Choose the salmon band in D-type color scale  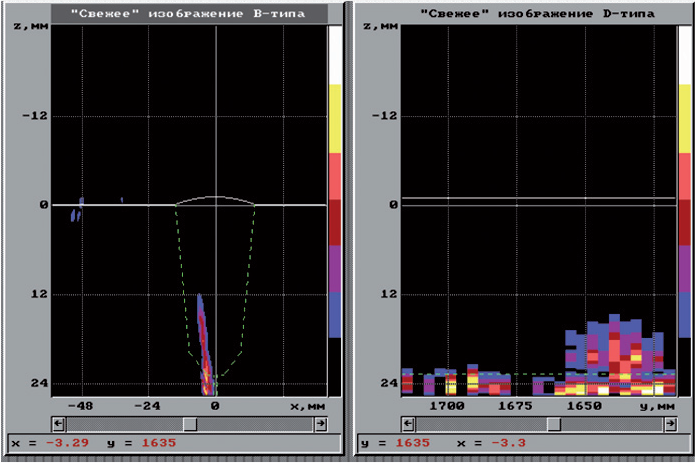click(x=686, y=176)
